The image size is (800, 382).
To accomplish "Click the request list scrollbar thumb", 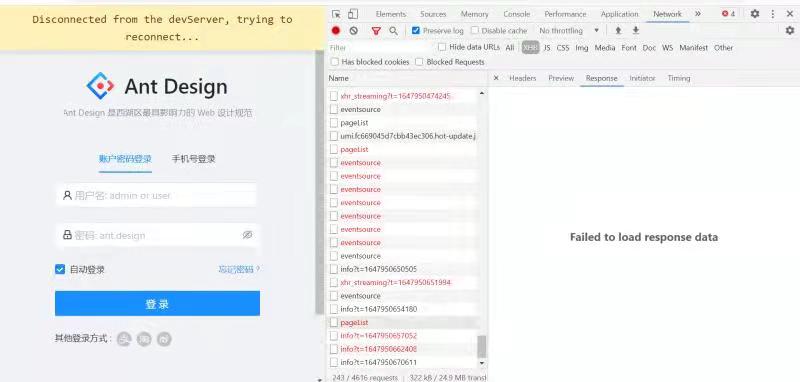I will click(482, 346).
